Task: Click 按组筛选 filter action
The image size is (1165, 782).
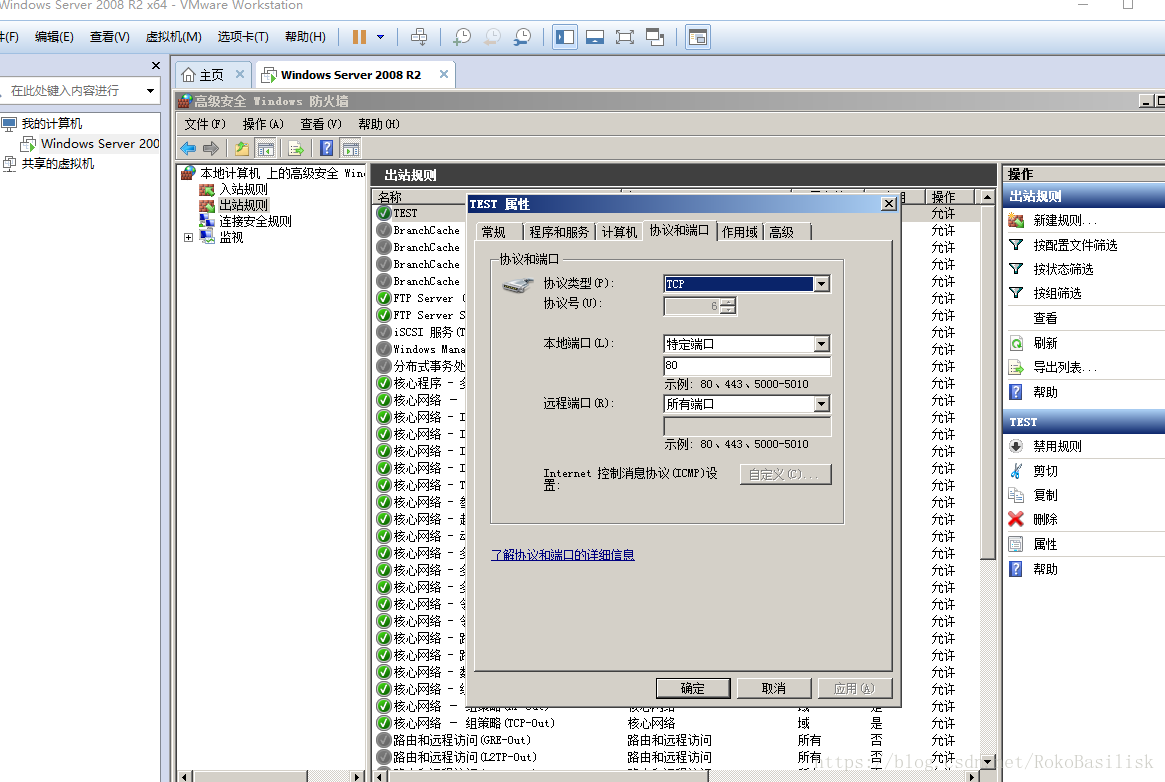Action: click(x=1057, y=293)
